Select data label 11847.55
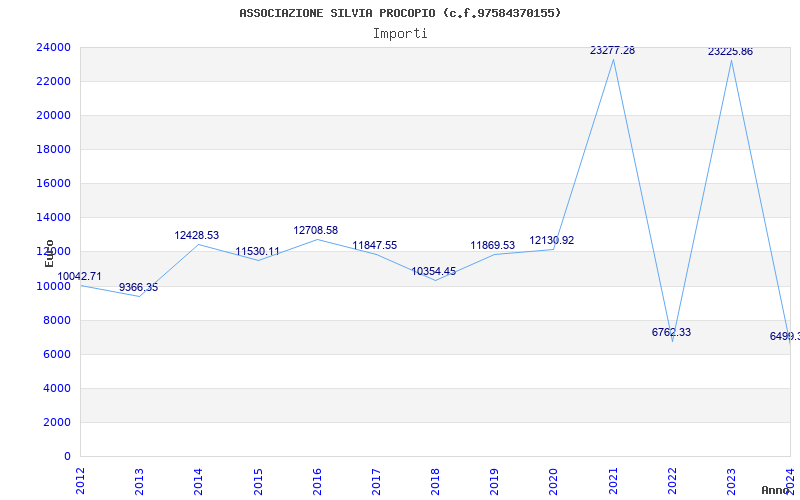 374,245
